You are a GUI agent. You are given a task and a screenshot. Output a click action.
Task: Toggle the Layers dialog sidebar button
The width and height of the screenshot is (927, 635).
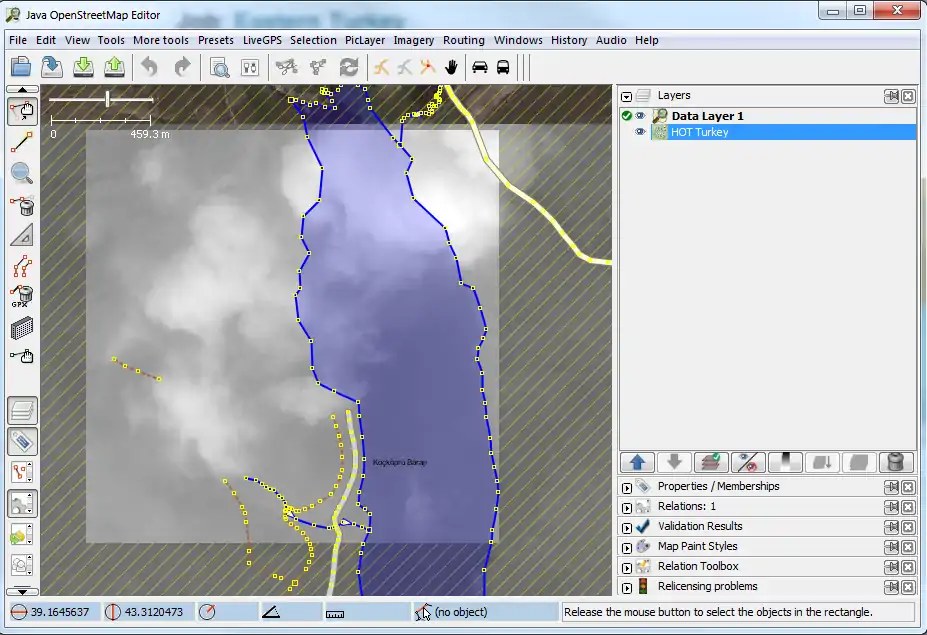[22, 410]
